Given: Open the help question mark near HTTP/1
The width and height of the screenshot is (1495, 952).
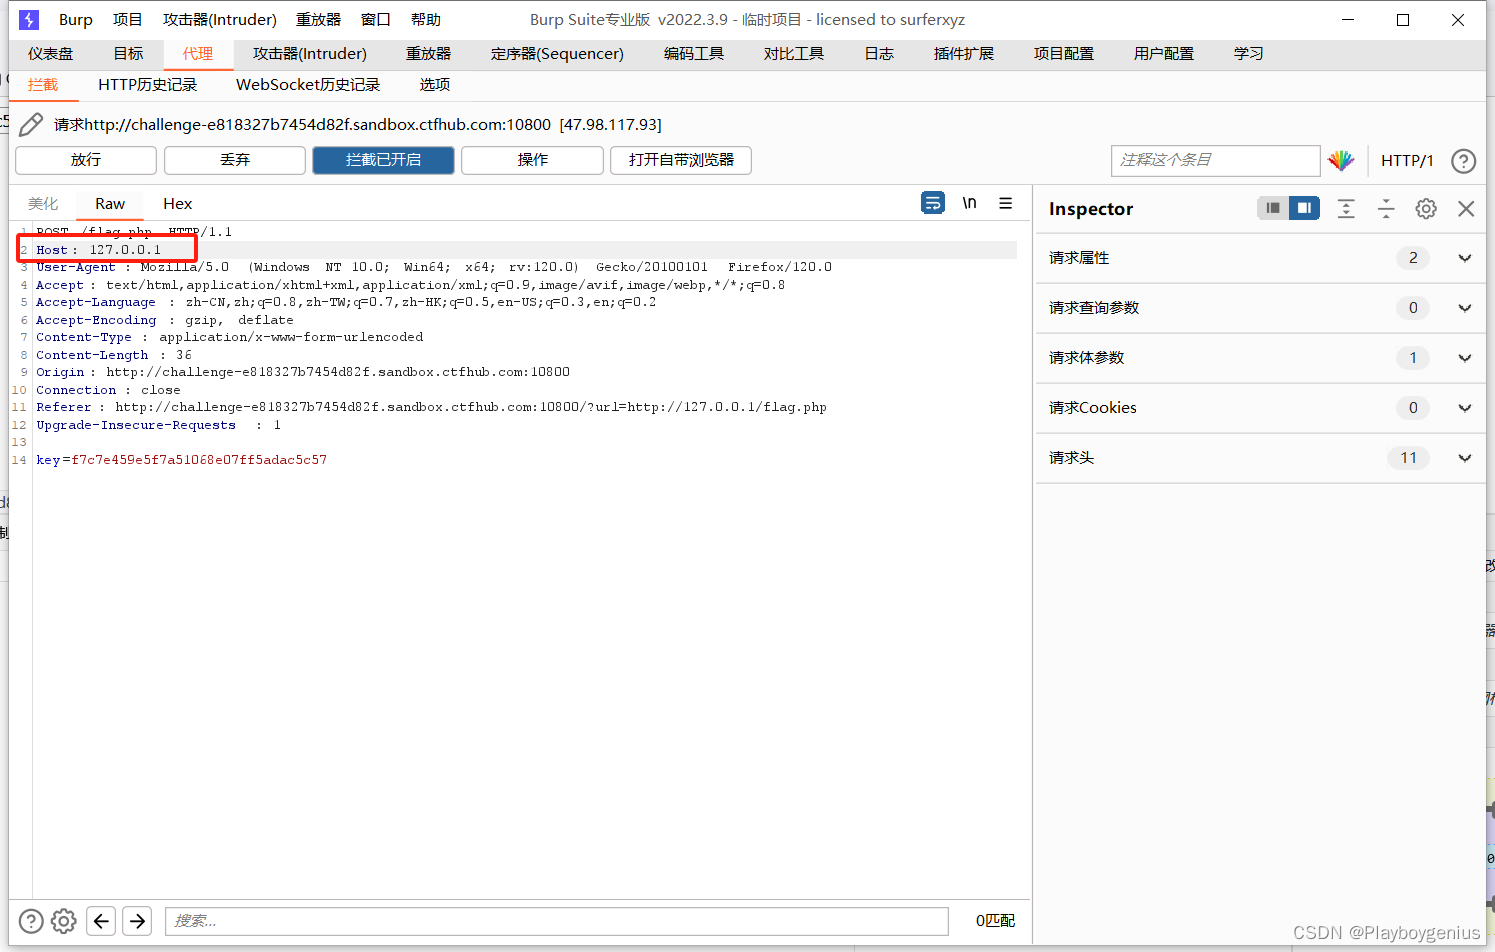Looking at the screenshot, I should [1463, 160].
